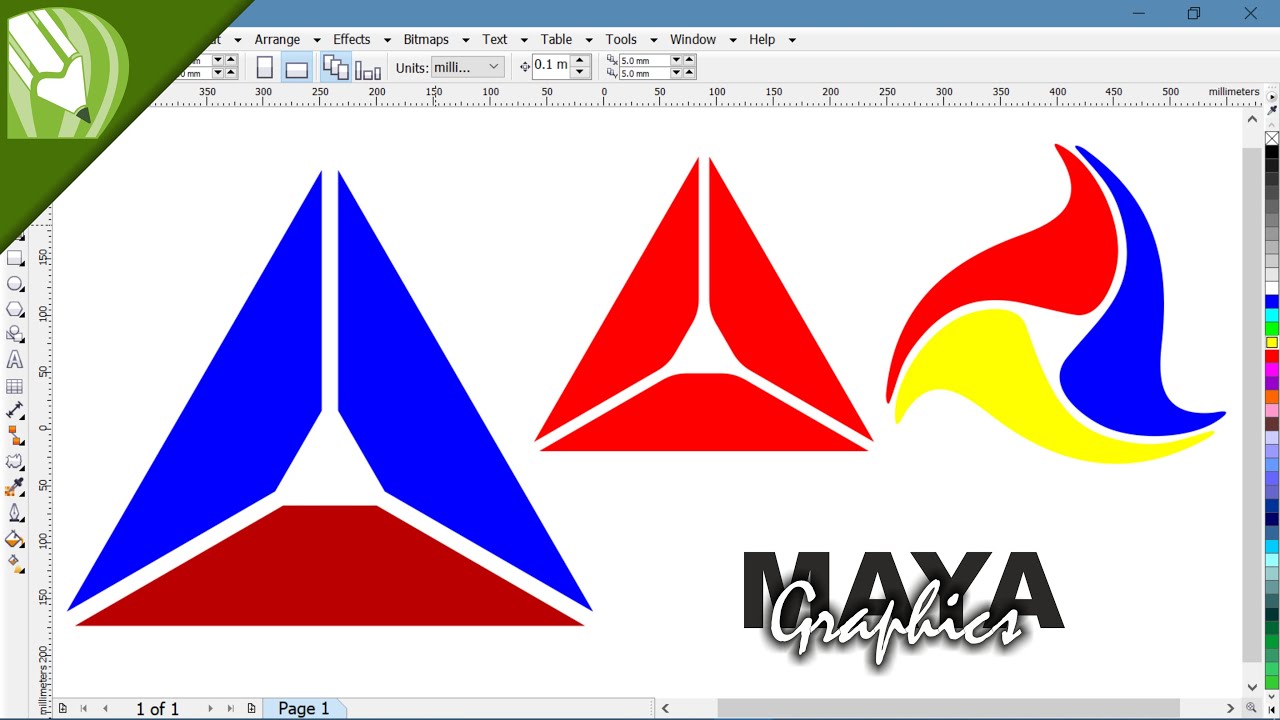The width and height of the screenshot is (1280, 720).
Task: Open the Effects menu
Action: pyautogui.click(x=351, y=39)
